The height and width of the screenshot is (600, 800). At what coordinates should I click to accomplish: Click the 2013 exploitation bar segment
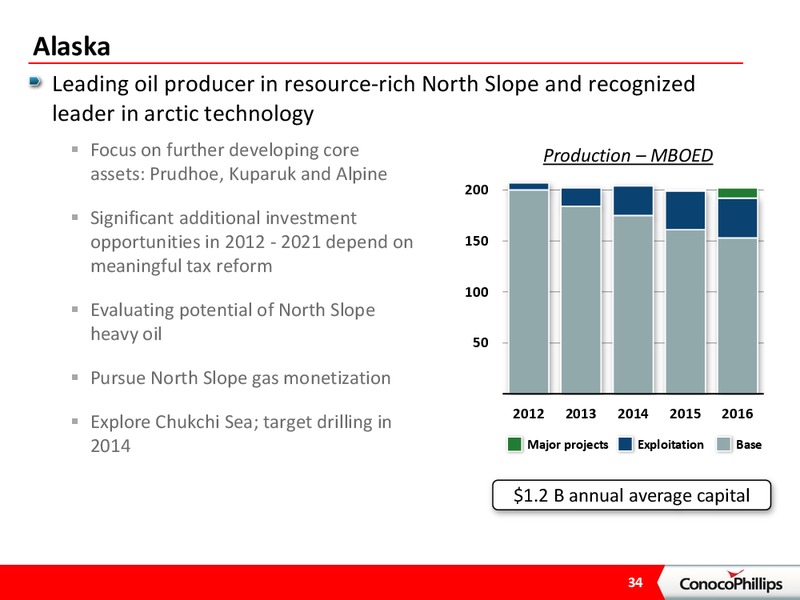tap(581, 197)
